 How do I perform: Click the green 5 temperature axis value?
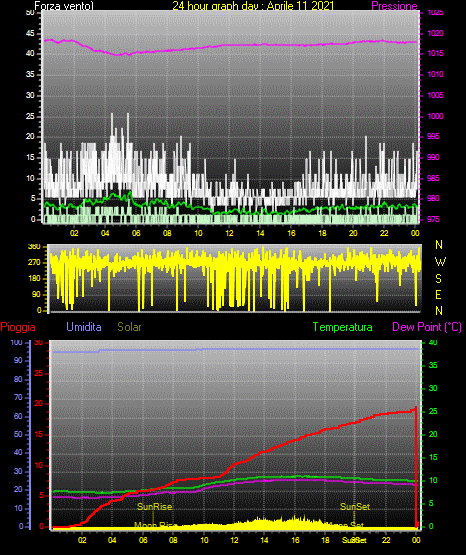click(431, 503)
